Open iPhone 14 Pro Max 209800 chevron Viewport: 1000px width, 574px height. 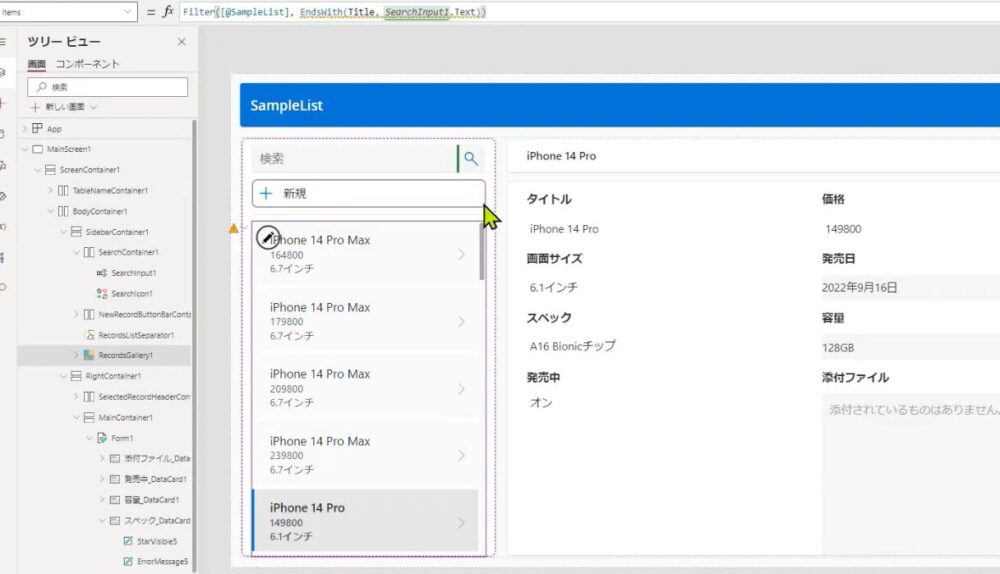(x=461, y=388)
